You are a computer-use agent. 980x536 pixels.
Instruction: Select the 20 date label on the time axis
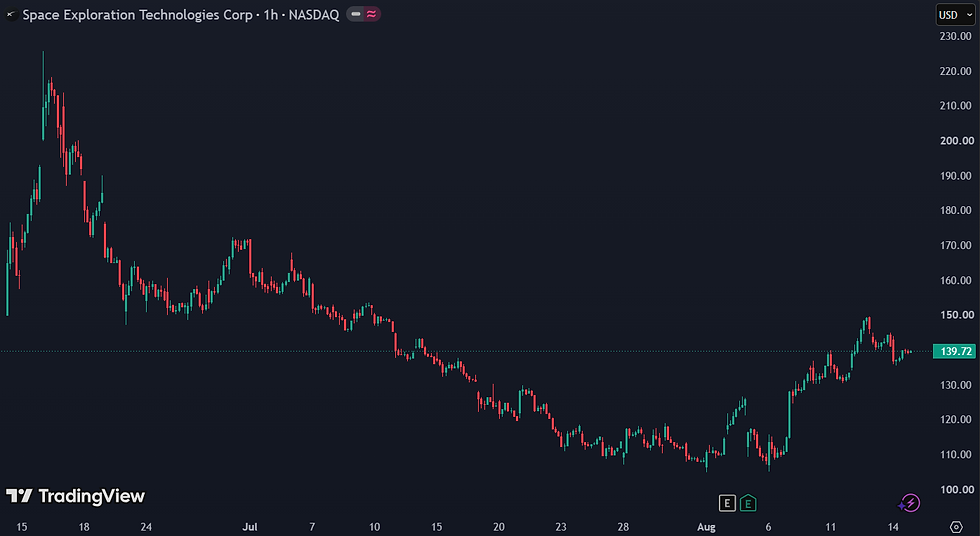click(x=499, y=527)
